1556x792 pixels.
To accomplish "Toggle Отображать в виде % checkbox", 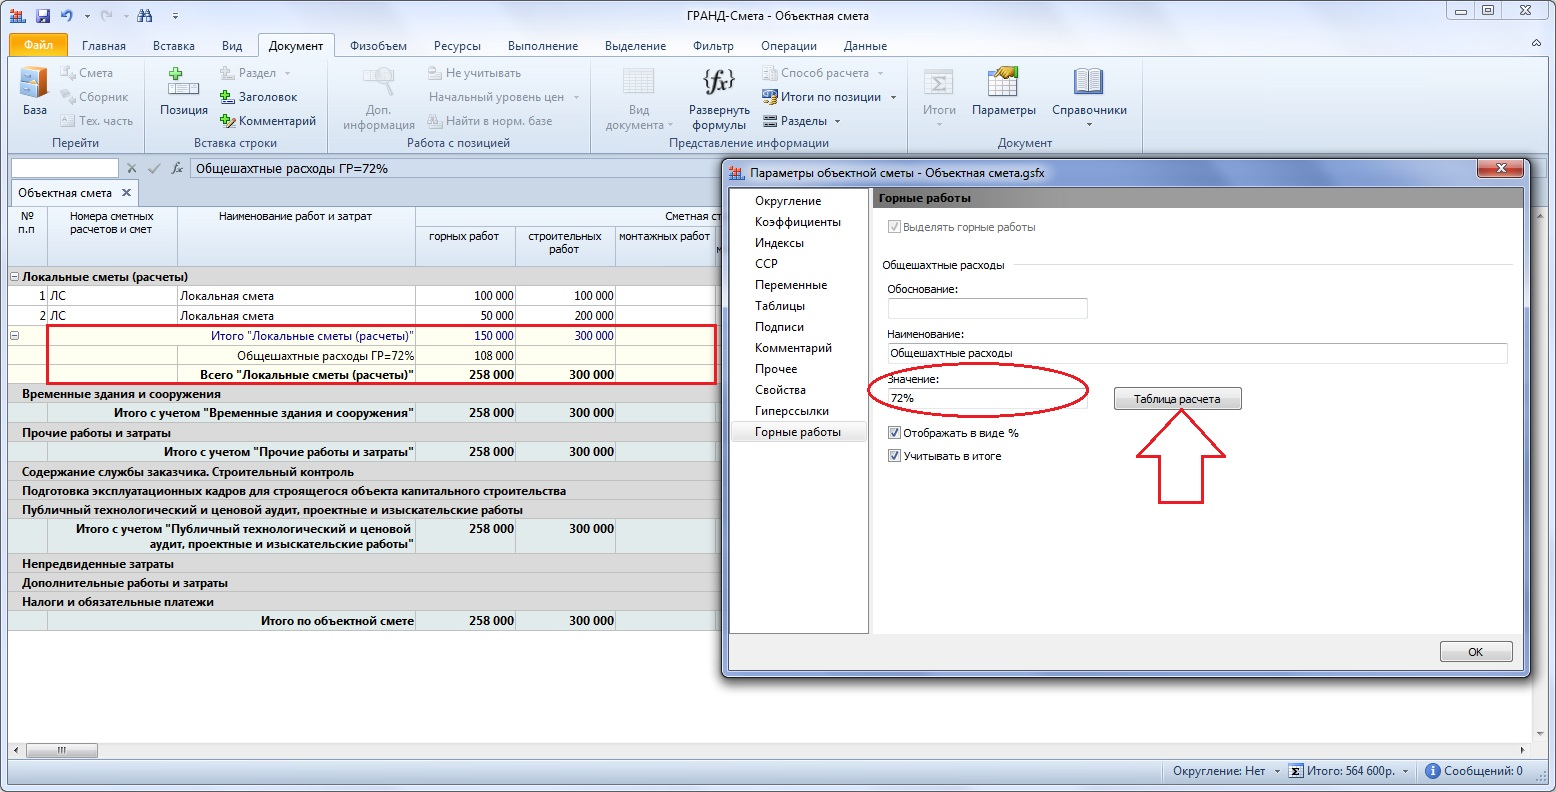I will 895,434.
